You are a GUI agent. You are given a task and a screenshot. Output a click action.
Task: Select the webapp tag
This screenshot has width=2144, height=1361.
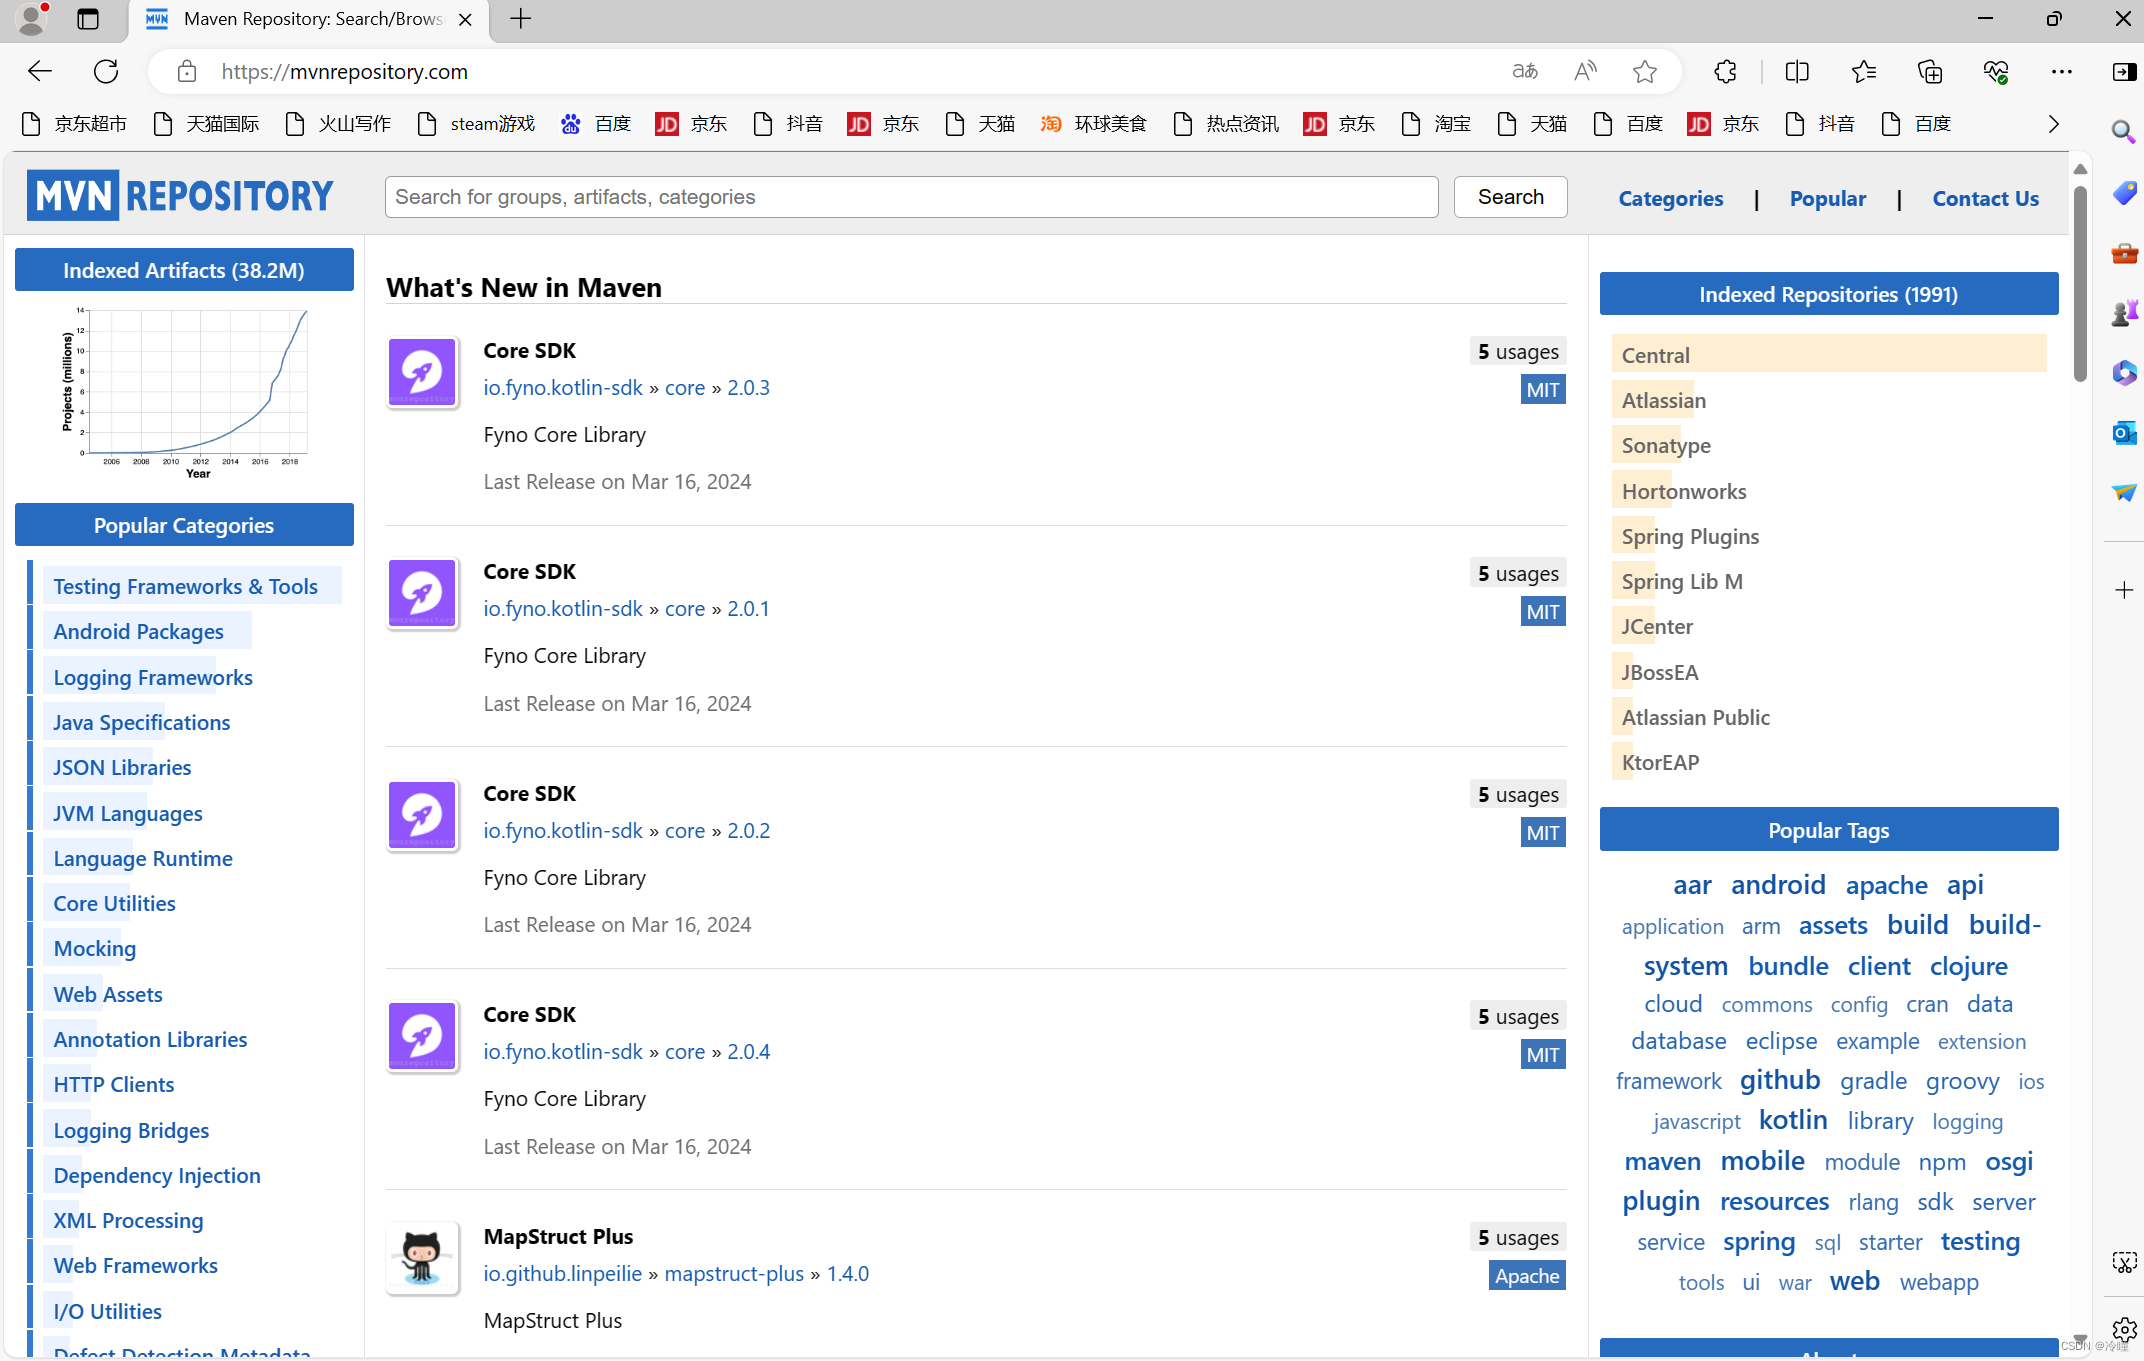click(x=1939, y=1281)
